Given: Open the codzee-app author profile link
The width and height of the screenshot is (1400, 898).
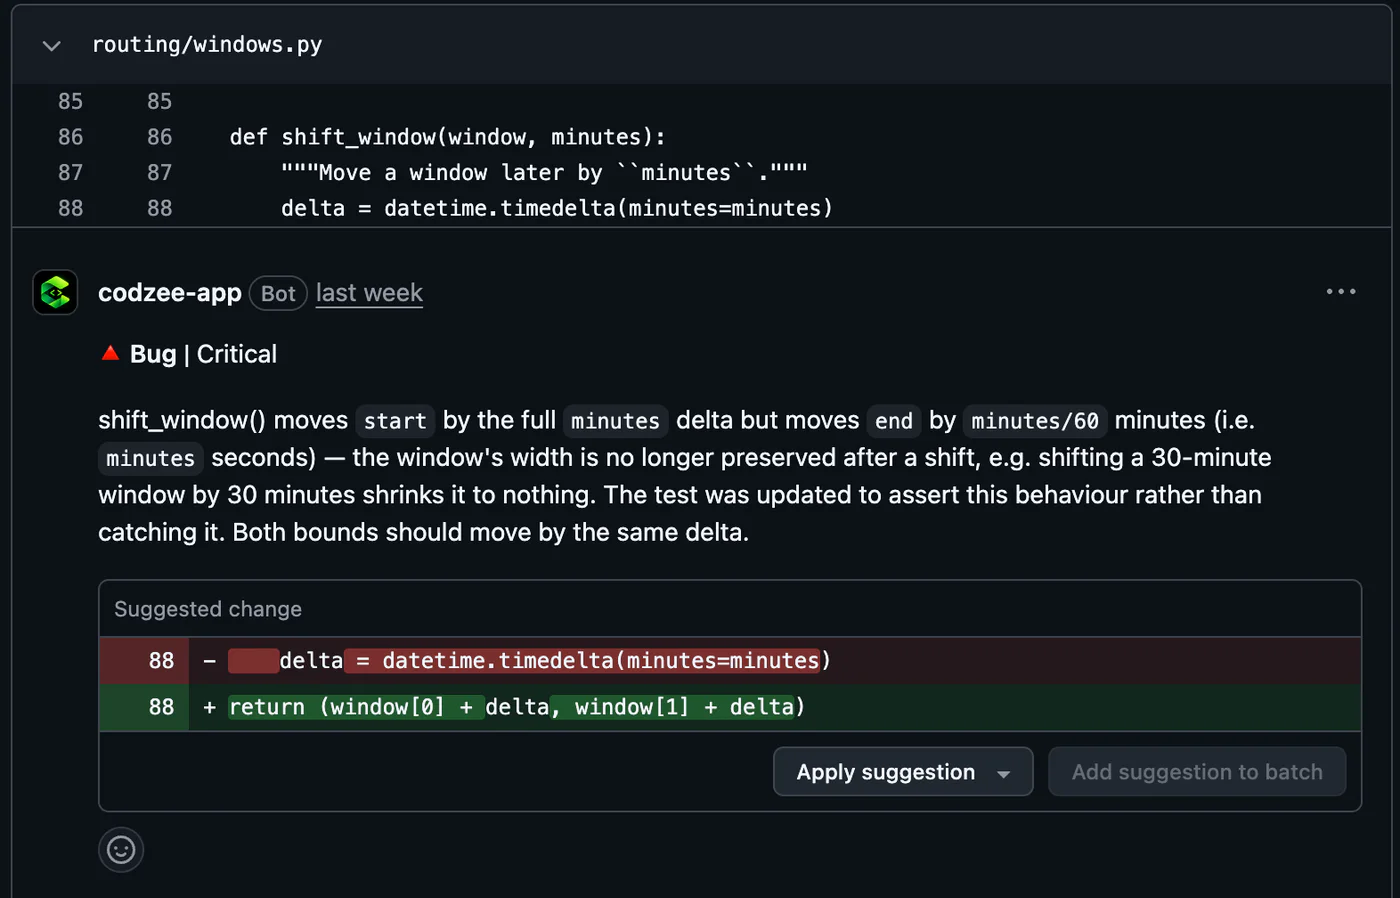Looking at the screenshot, I should (x=170, y=293).
